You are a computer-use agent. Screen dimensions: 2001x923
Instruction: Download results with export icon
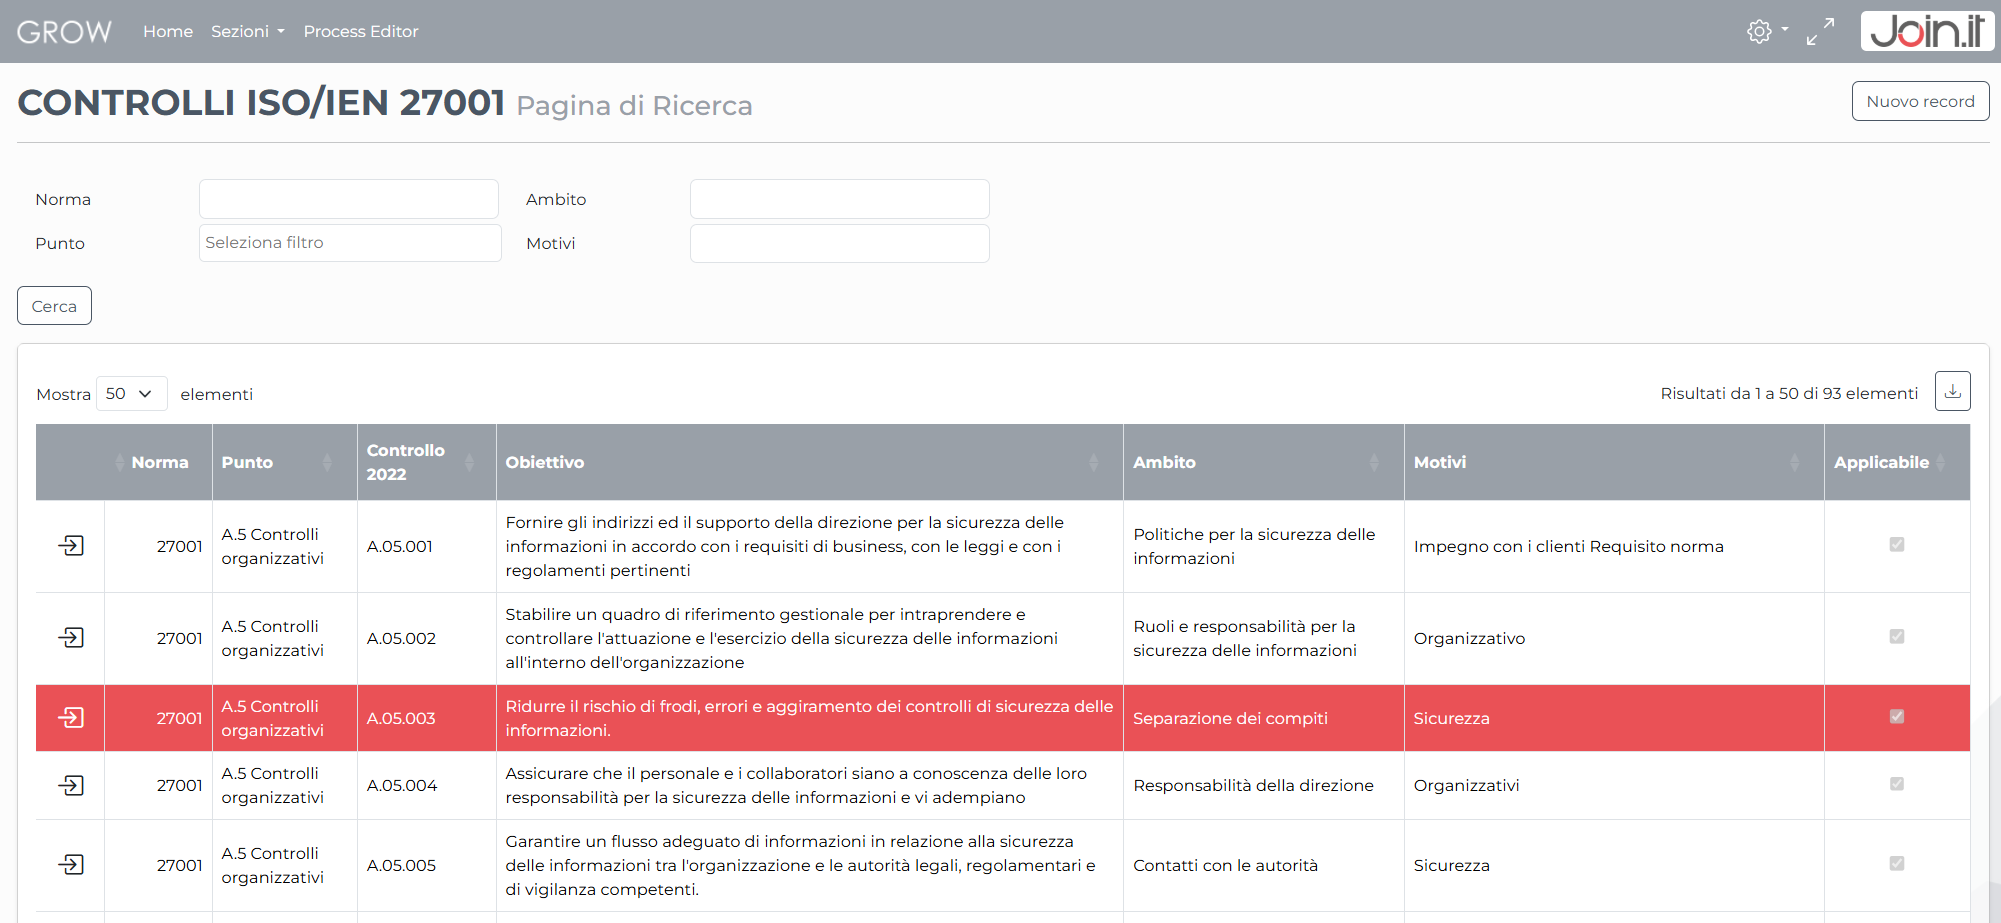click(1952, 392)
